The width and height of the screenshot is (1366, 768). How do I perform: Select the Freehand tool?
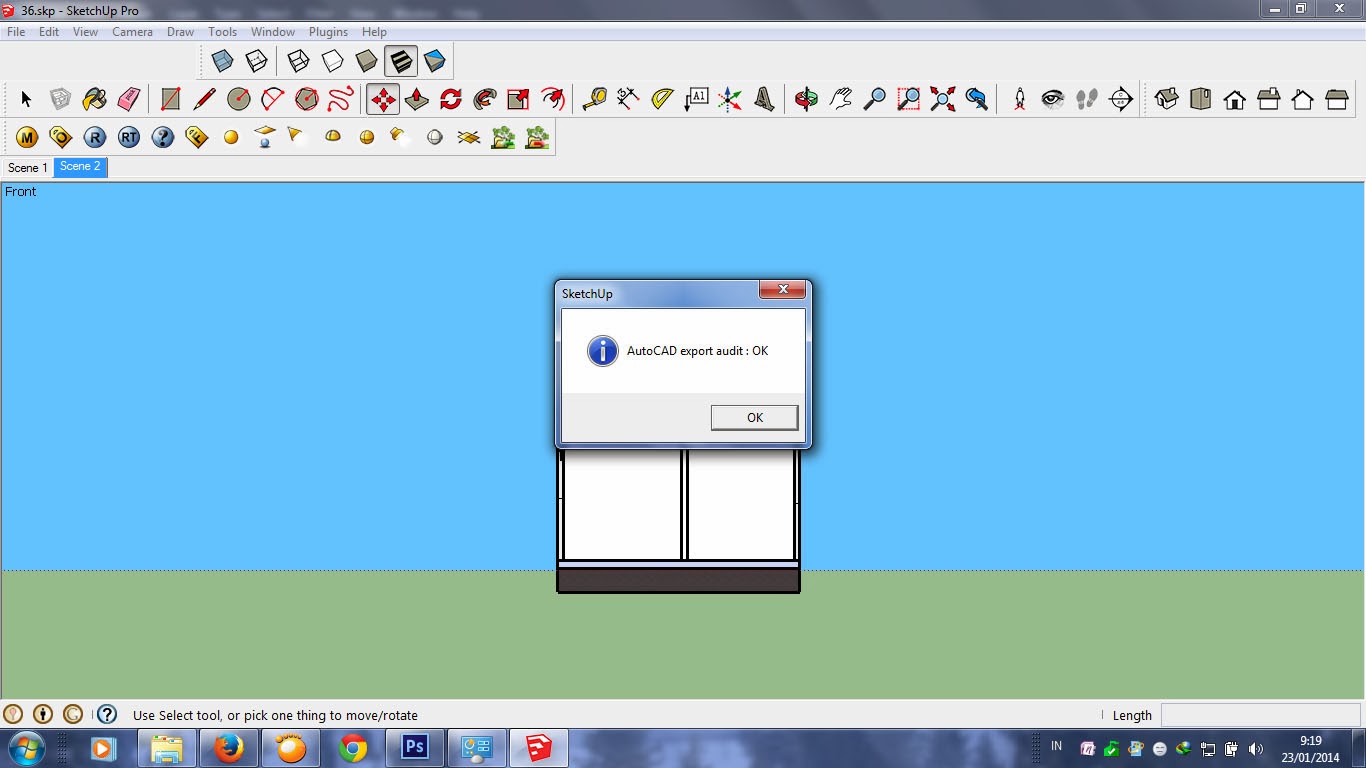(x=340, y=99)
